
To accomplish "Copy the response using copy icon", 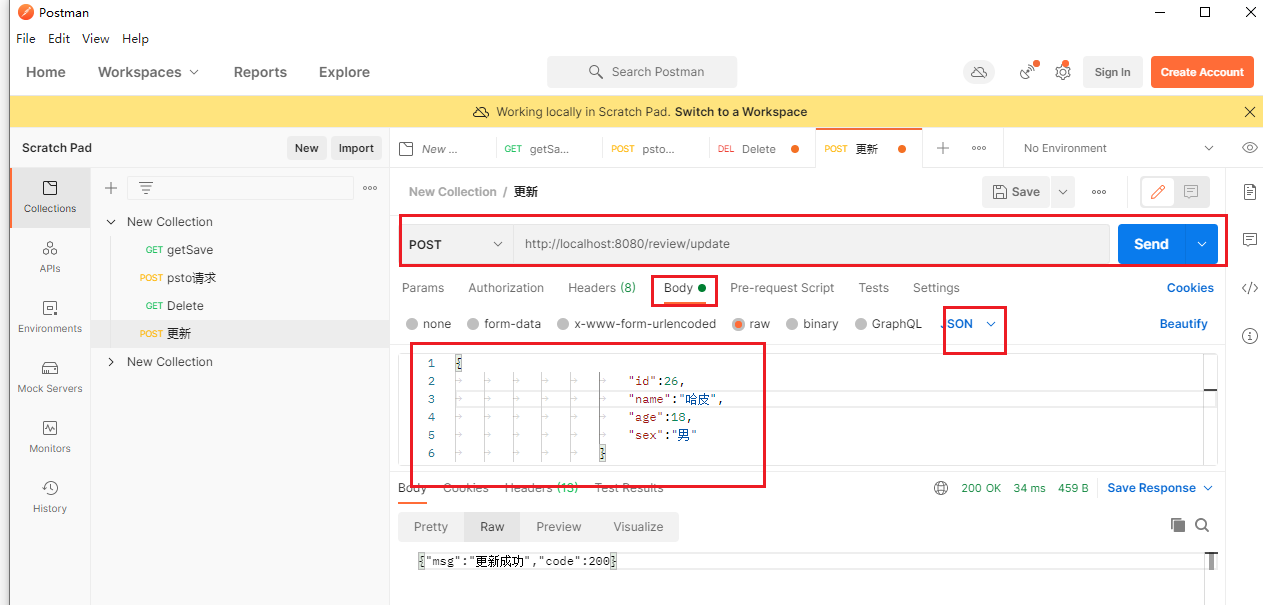I will point(1178,525).
